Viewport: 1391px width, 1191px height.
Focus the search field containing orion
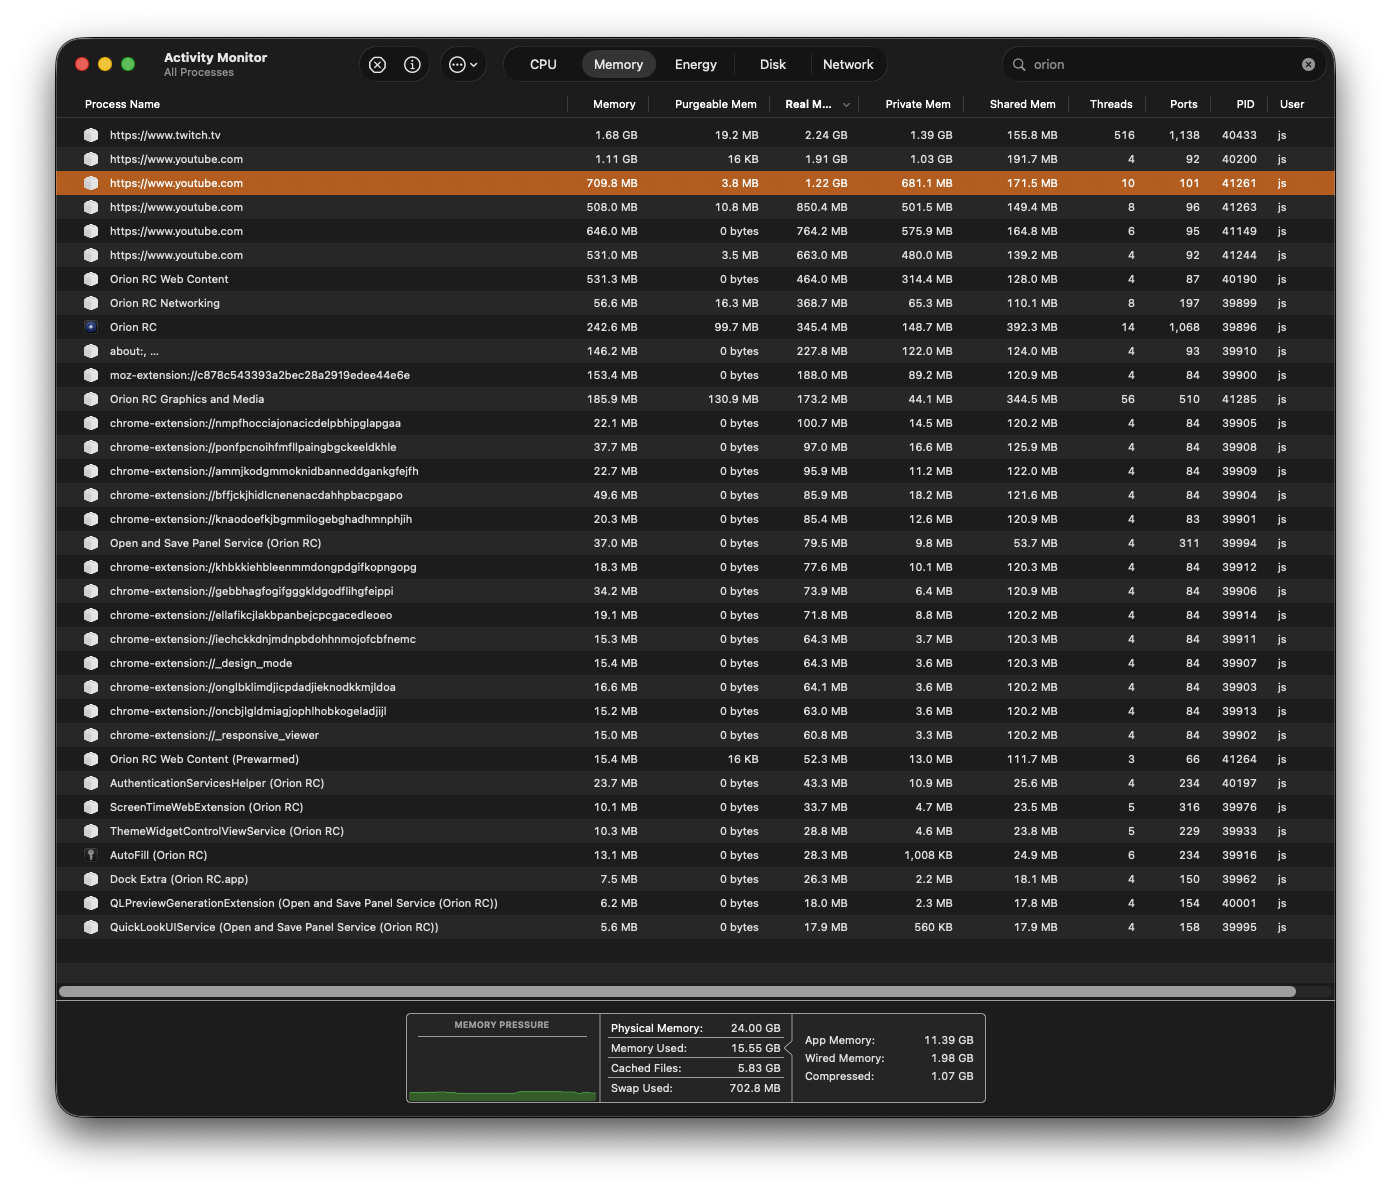[1164, 64]
